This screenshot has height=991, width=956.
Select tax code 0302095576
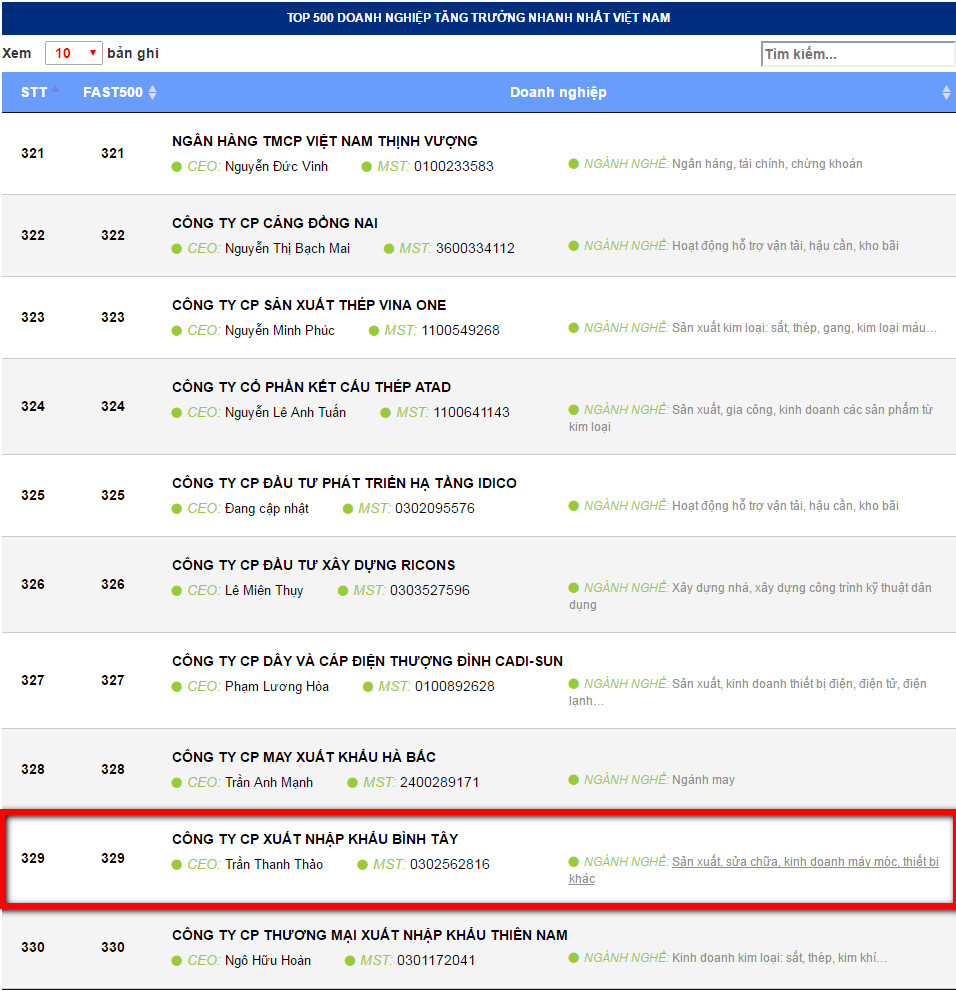click(435, 509)
